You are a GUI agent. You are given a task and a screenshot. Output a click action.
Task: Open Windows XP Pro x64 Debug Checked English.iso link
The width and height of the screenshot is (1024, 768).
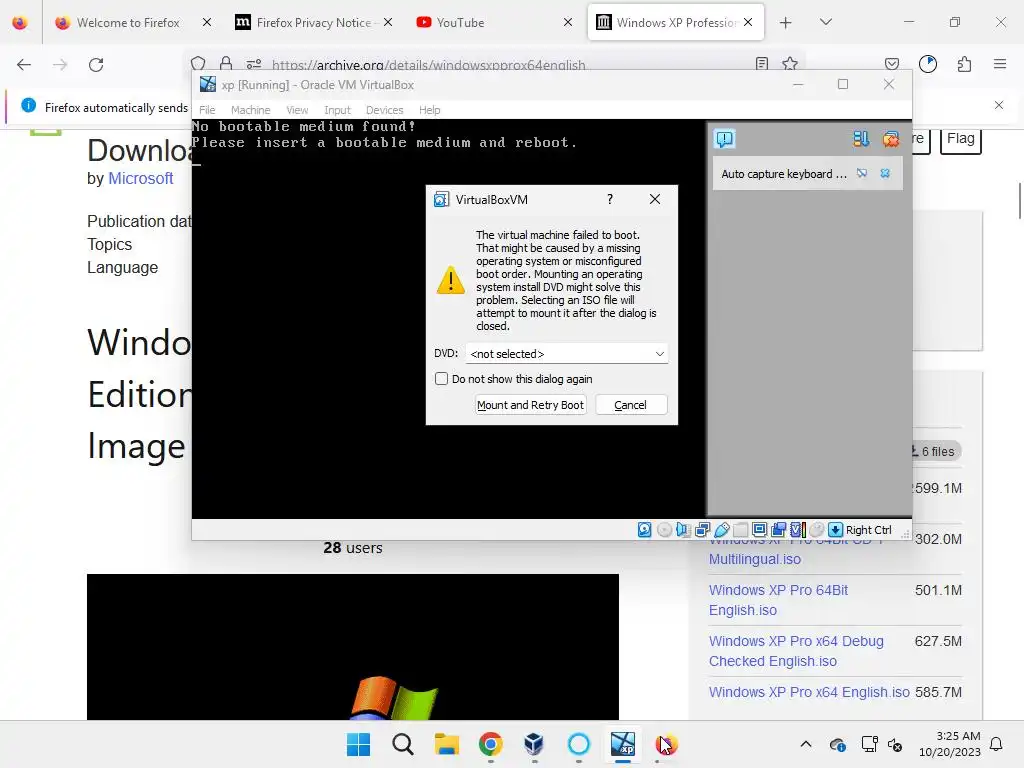click(796, 651)
